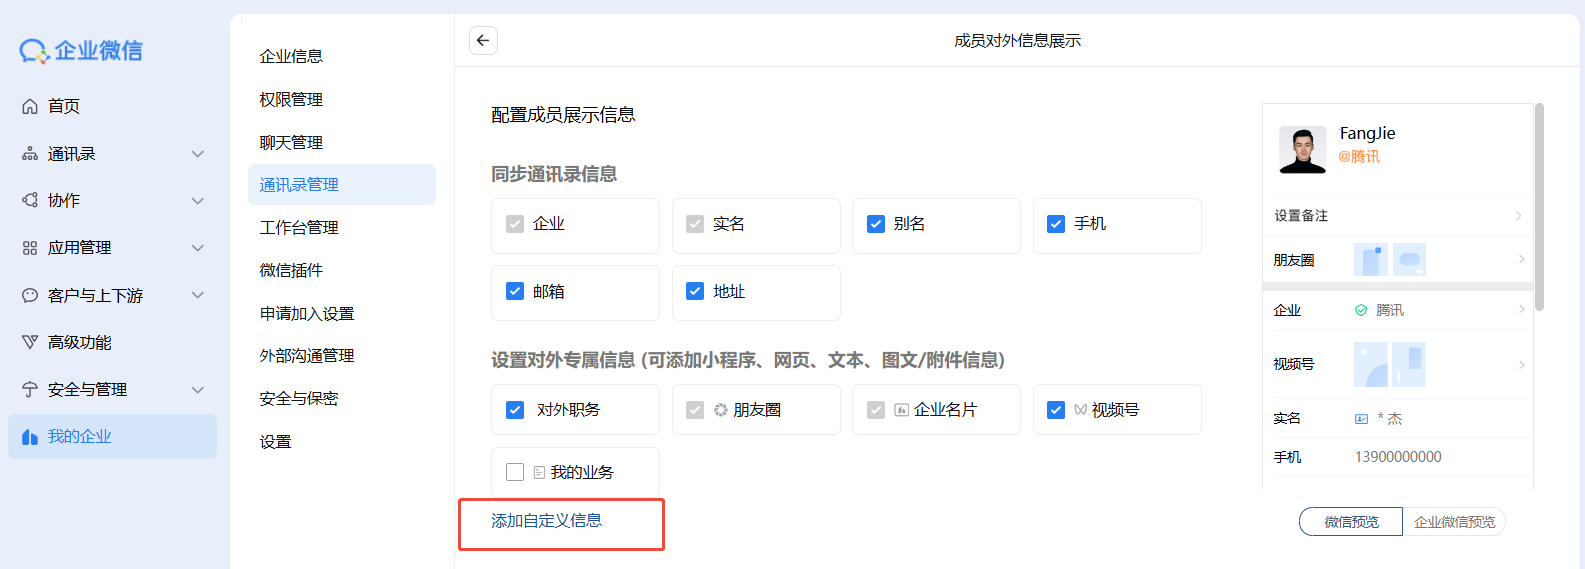This screenshot has width=1585, height=569.
Task: Click the 应用管理 grid icon
Action: (x=30, y=248)
